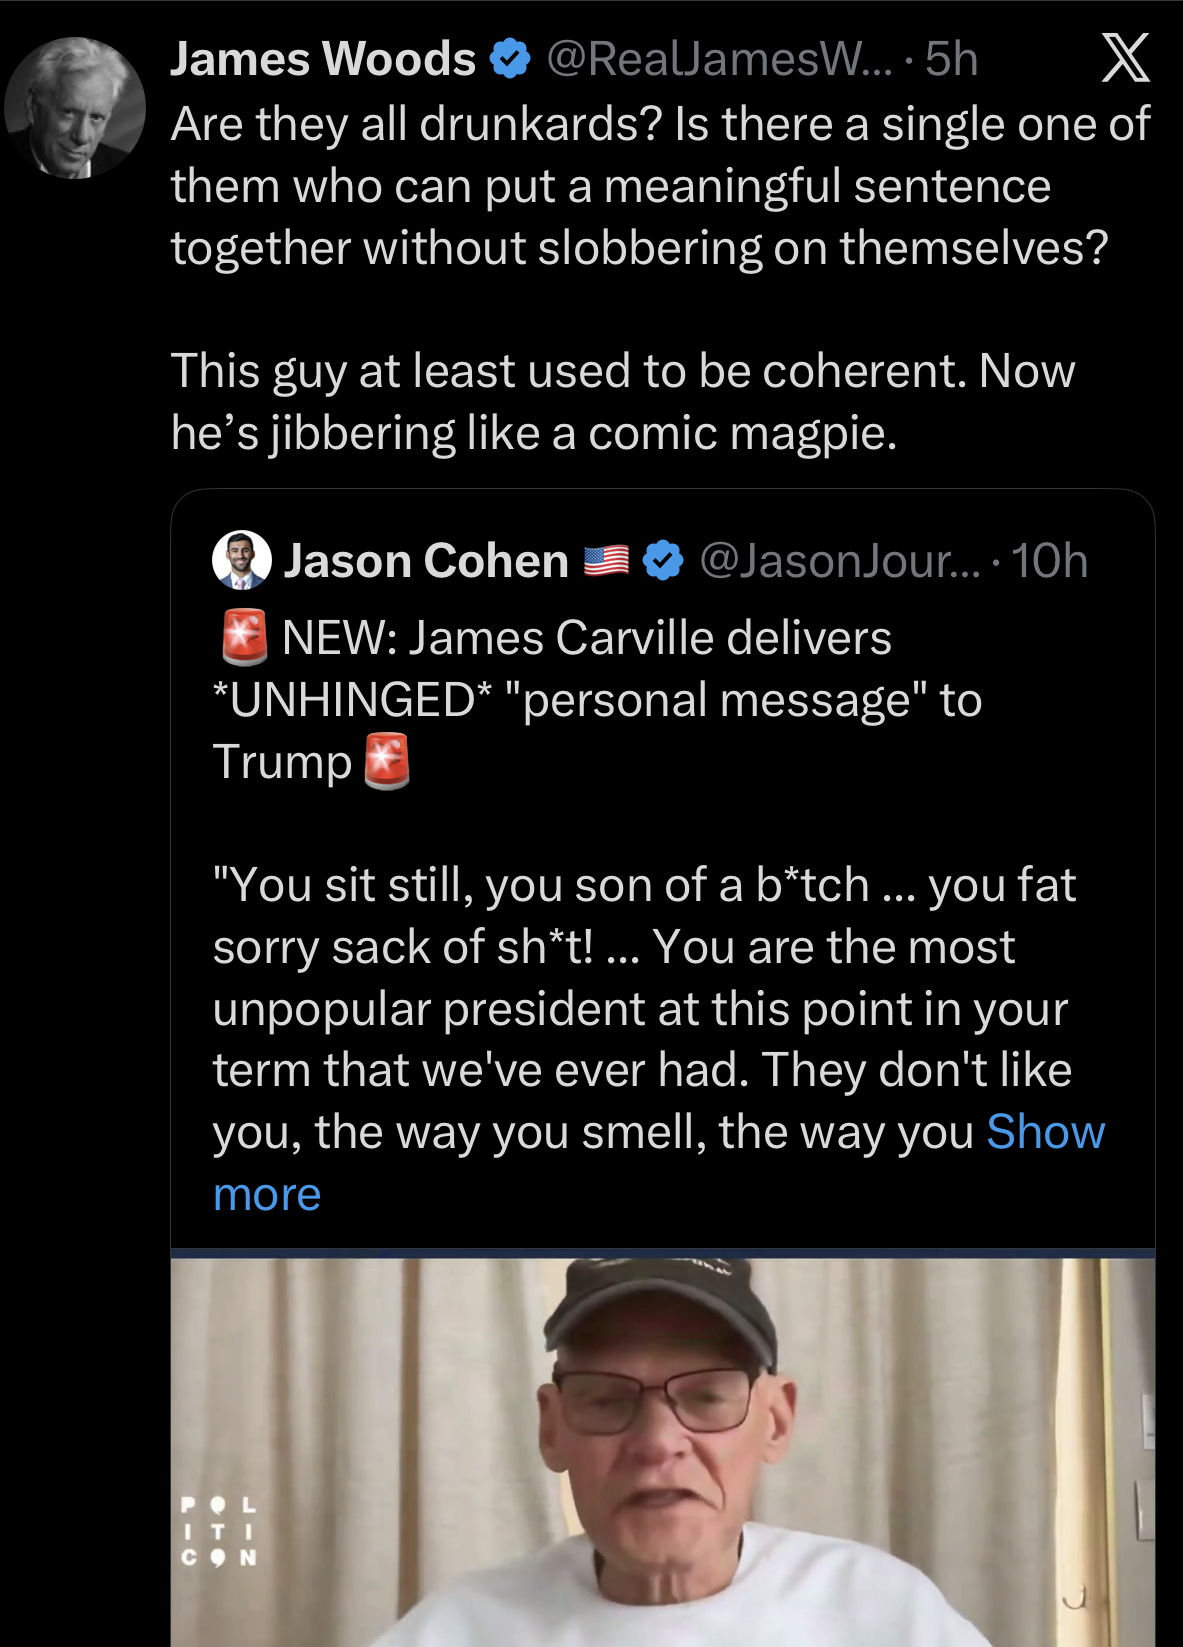Open James Woods' profile picture

coord(75,108)
